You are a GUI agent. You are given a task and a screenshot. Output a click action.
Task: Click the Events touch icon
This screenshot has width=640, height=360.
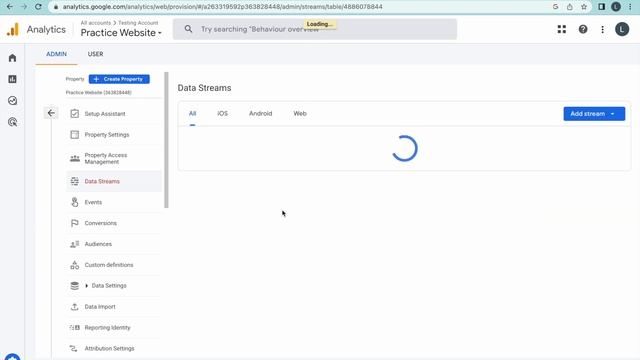pos(75,202)
